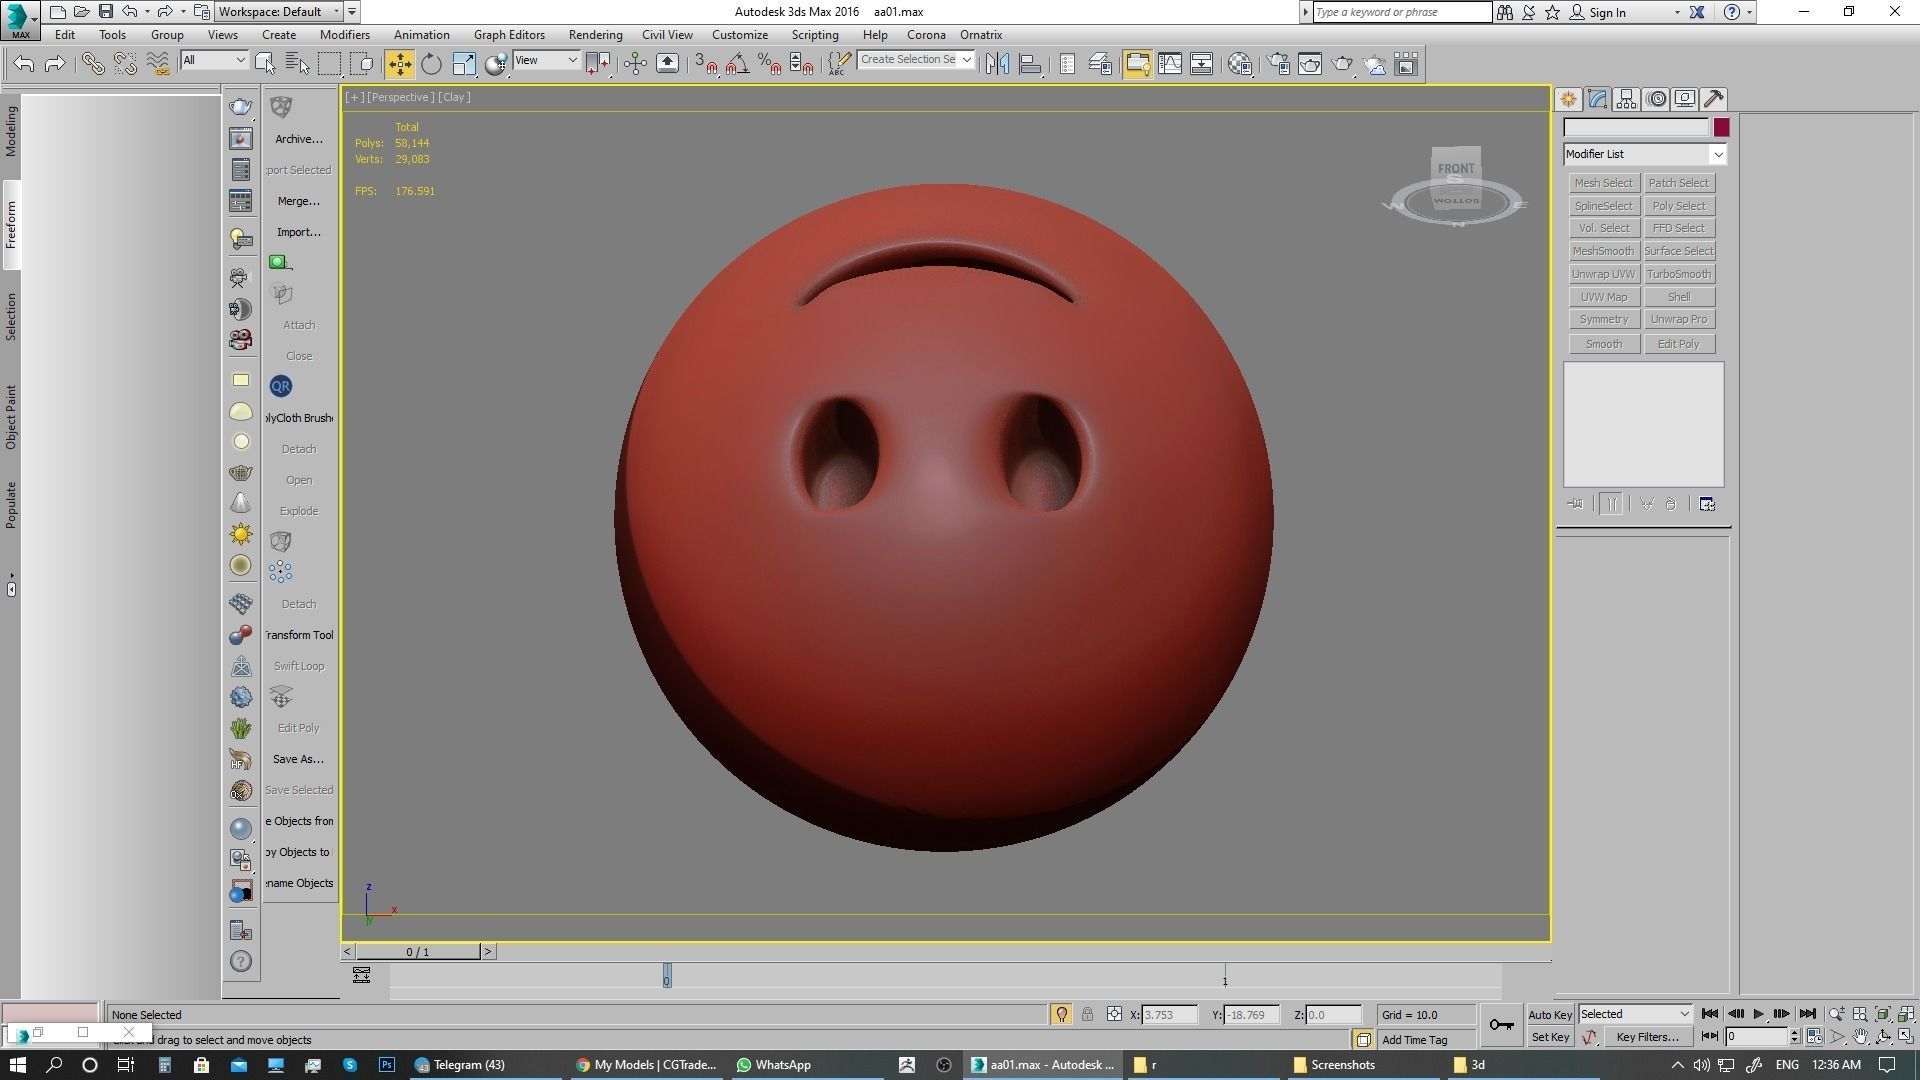The image size is (1920, 1080).
Task: Open the Customize menu
Action: tap(740, 35)
